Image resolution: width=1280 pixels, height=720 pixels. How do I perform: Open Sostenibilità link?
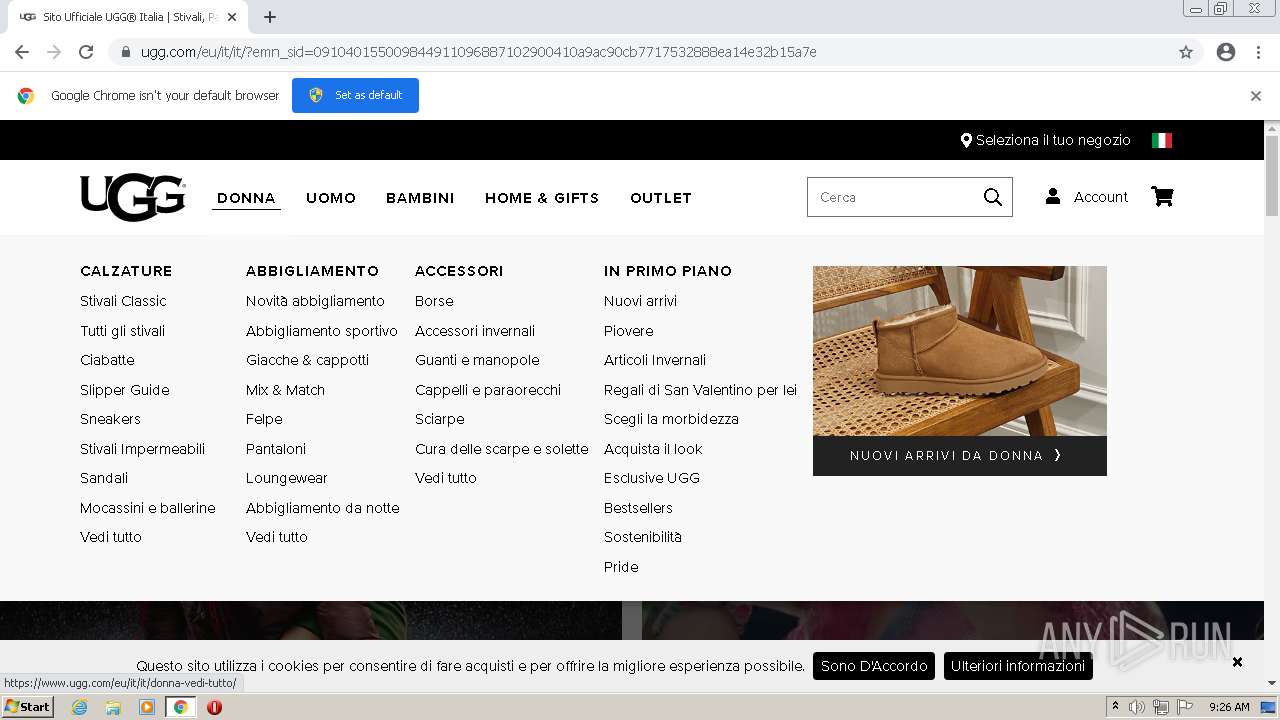click(x=643, y=537)
